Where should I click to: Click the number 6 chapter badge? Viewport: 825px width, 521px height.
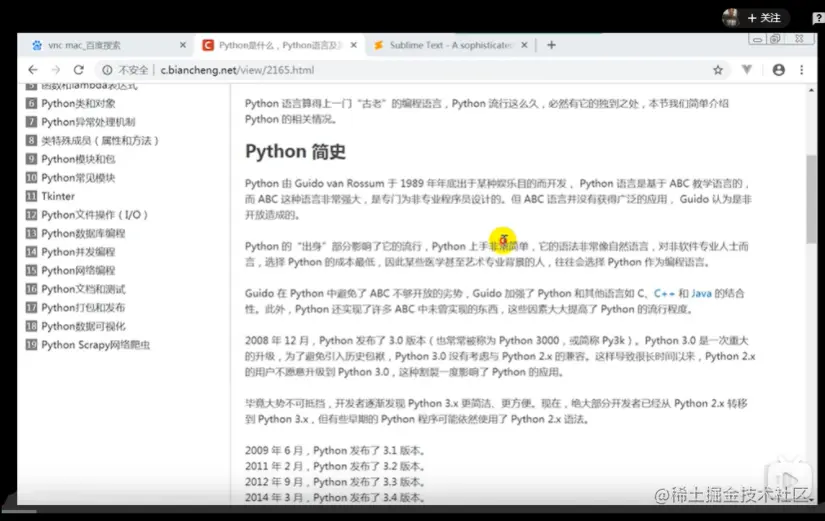(32, 103)
